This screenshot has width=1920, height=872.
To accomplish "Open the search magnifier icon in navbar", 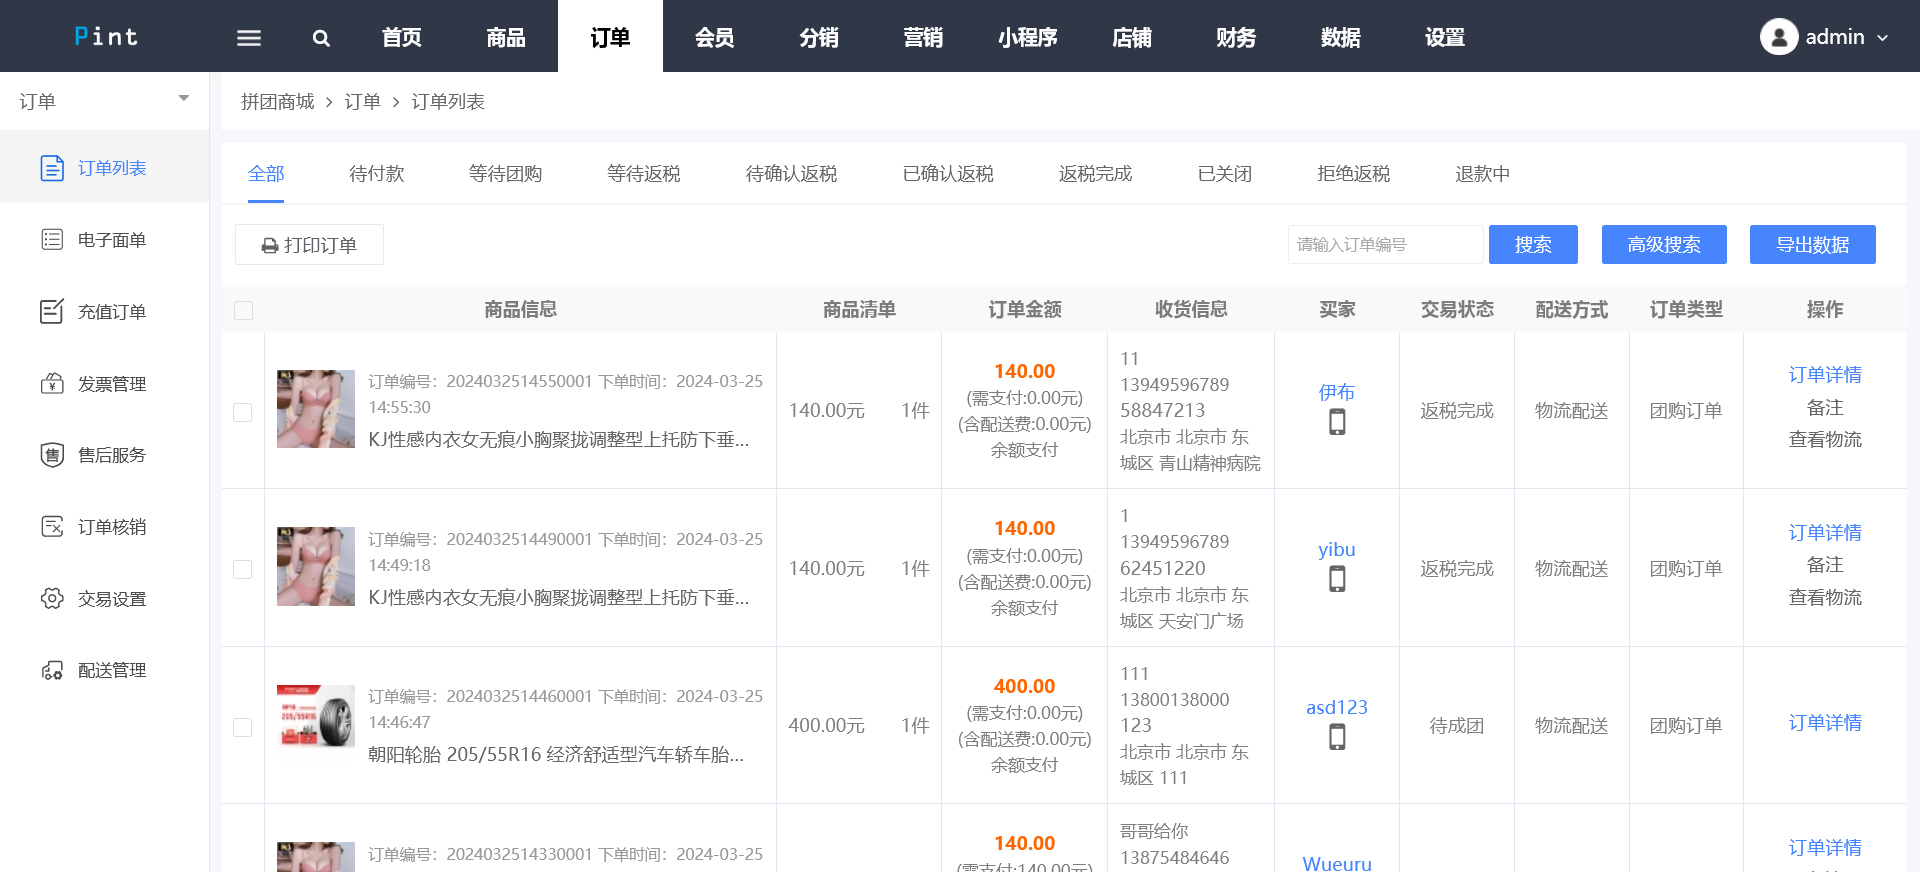I will [320, 38].
